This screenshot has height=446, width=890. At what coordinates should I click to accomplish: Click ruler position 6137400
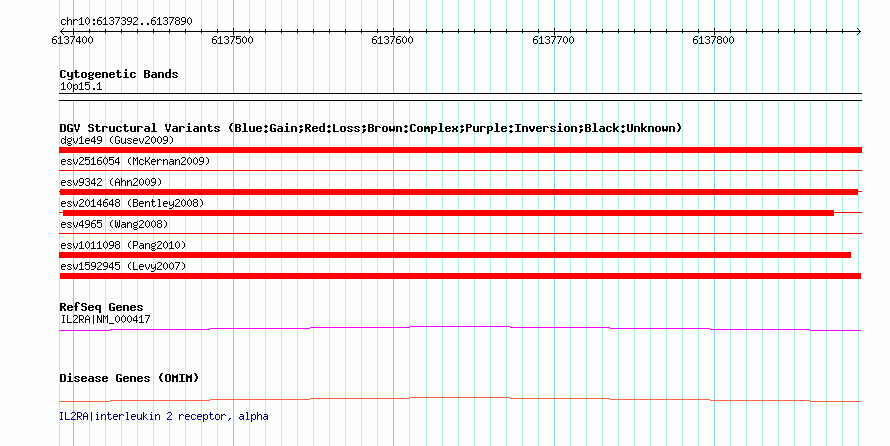tap(72, 40)
